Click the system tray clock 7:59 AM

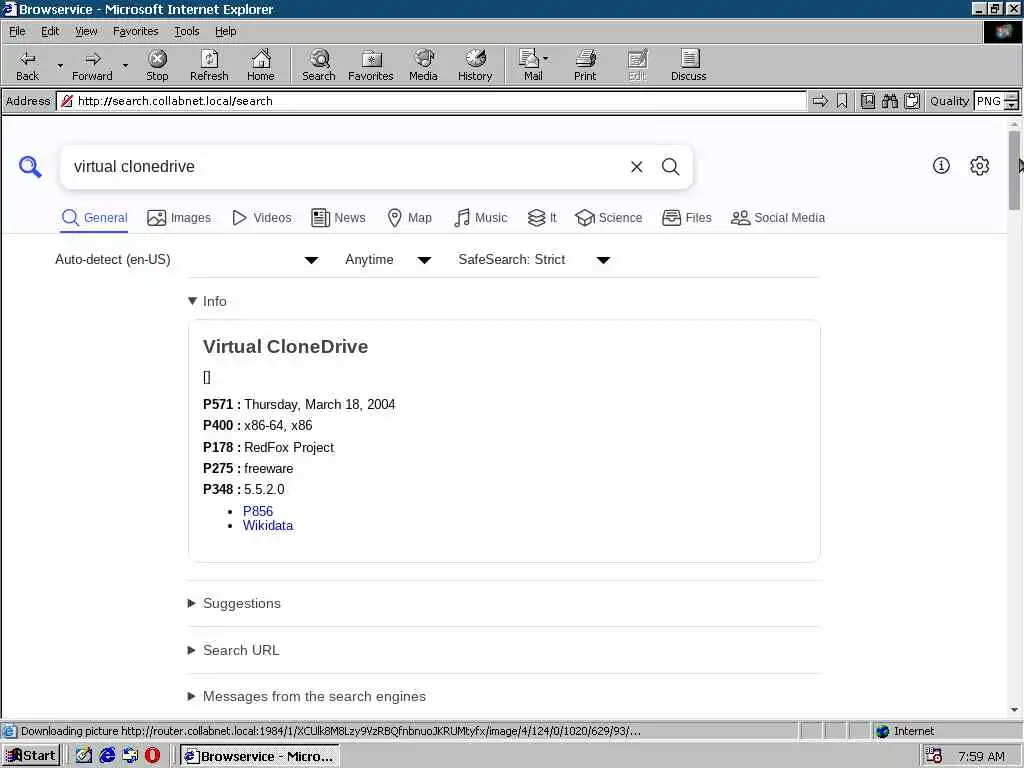(x=981, y=756)
